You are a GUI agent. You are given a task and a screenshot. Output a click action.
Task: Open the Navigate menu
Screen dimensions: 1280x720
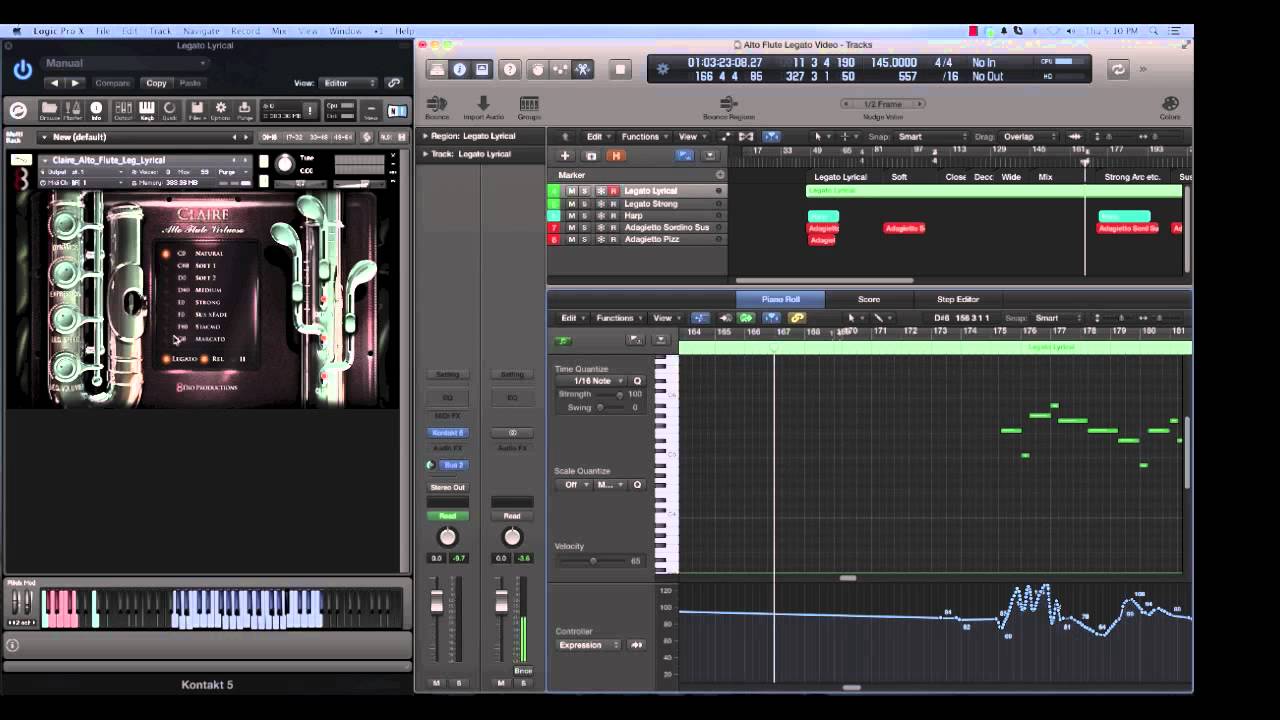[201, 31]
